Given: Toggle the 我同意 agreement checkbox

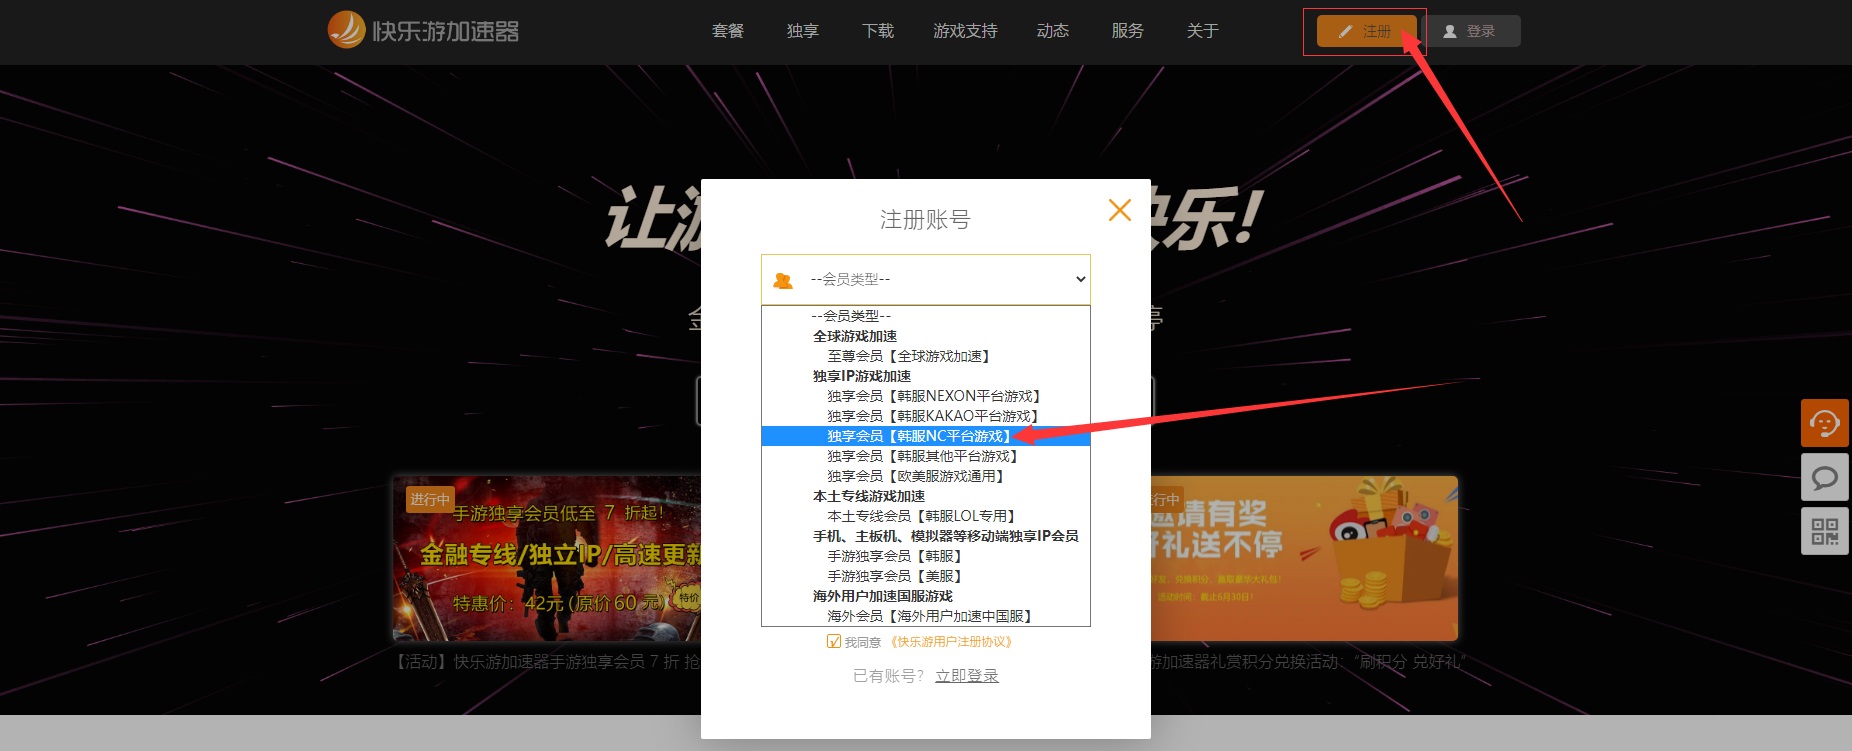Looking at the screenshot, I should [834, 641].
